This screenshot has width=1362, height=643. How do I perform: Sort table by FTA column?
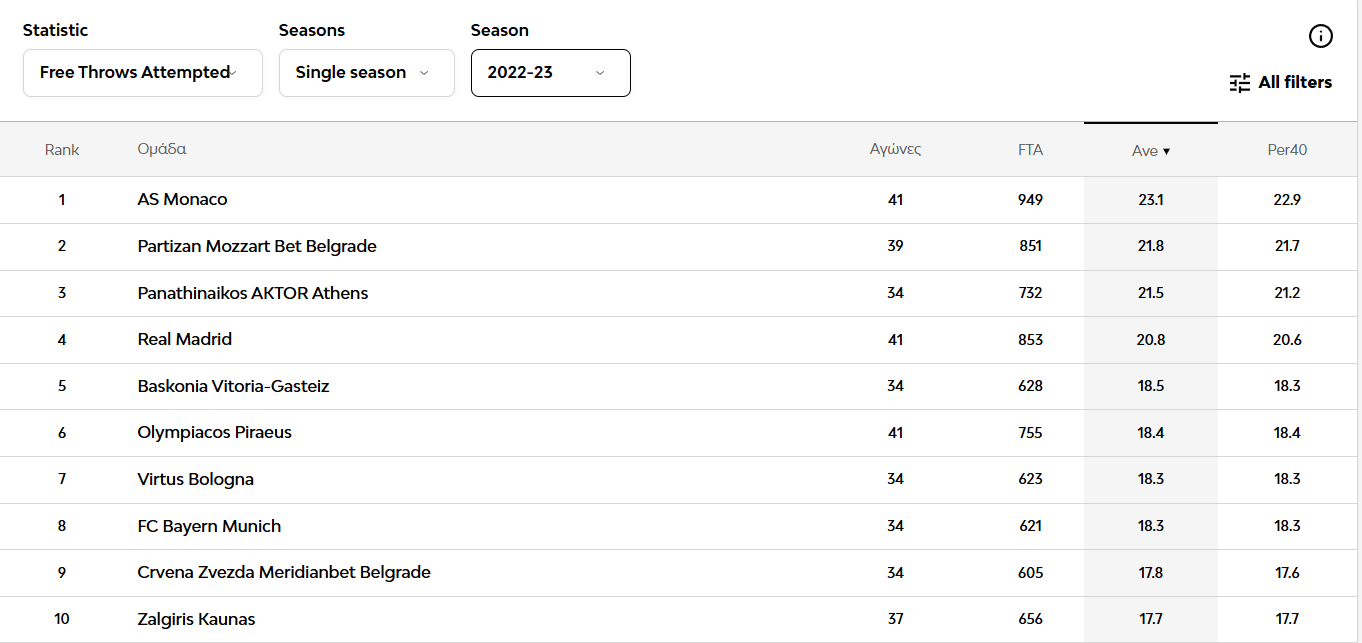[1030, 150]
